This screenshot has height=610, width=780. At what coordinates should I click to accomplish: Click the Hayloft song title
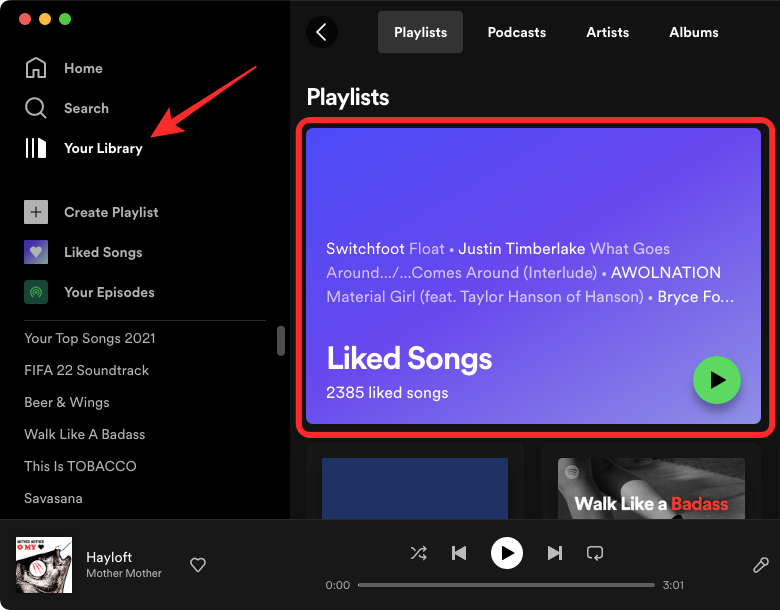109,557
